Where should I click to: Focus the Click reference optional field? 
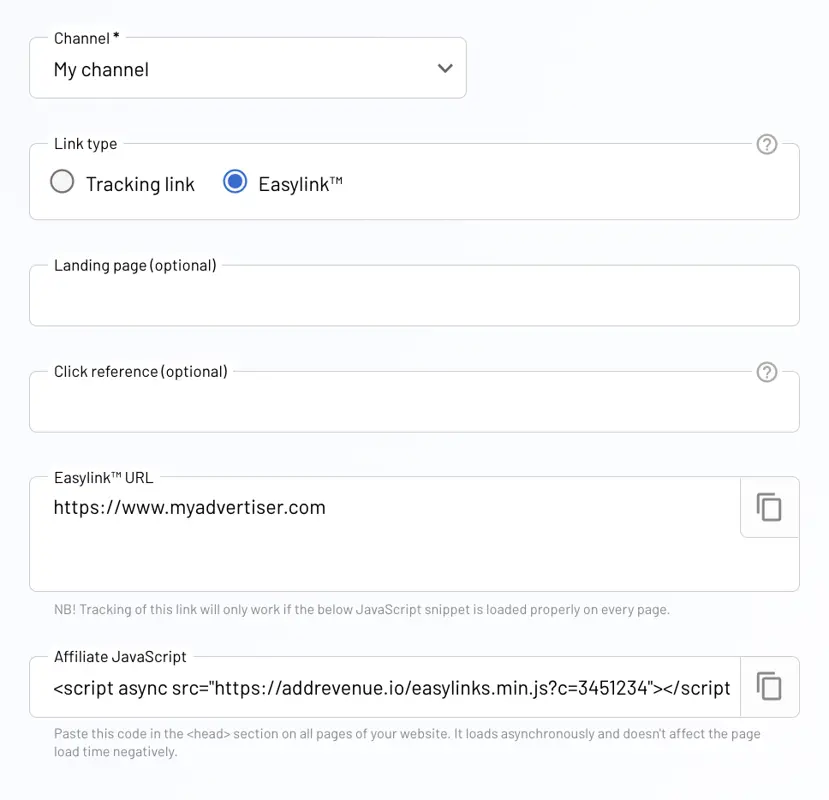[x=414, y=402]
